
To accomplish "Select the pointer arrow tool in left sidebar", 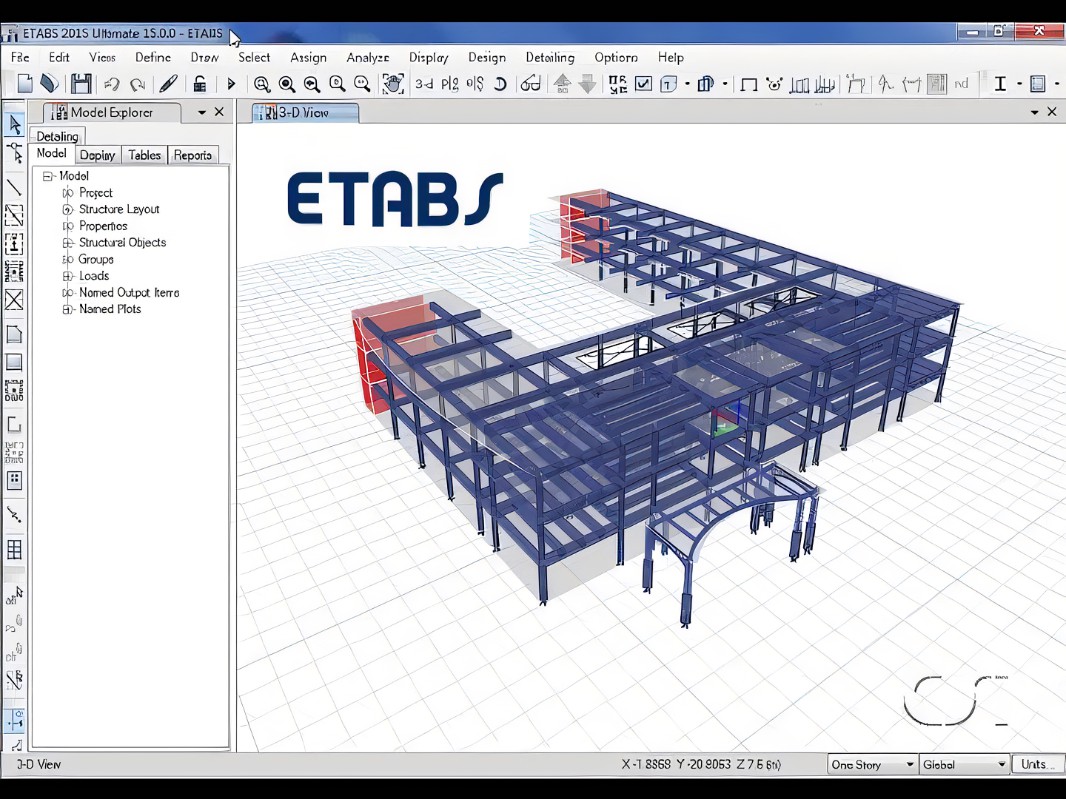I will [14, 124].
